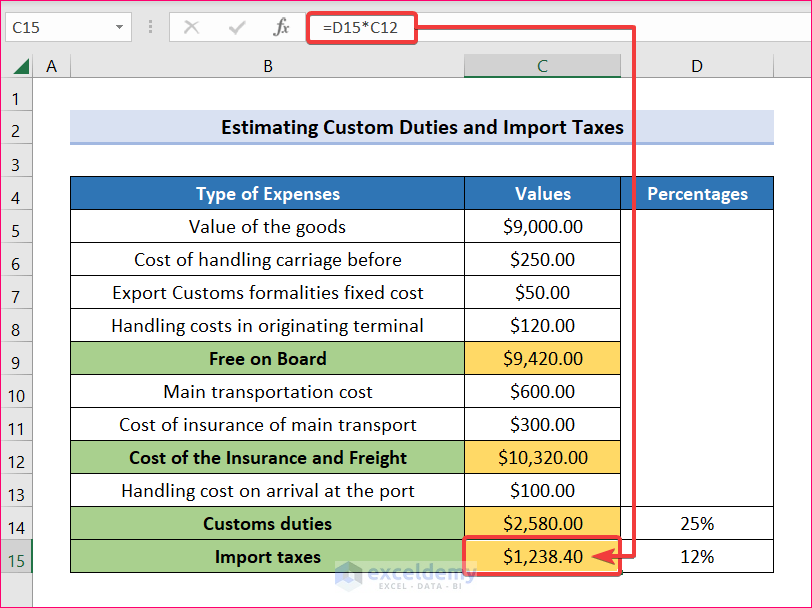Select column D header
The height and width of the screenshot is (608, 812).
coord(696,66)
